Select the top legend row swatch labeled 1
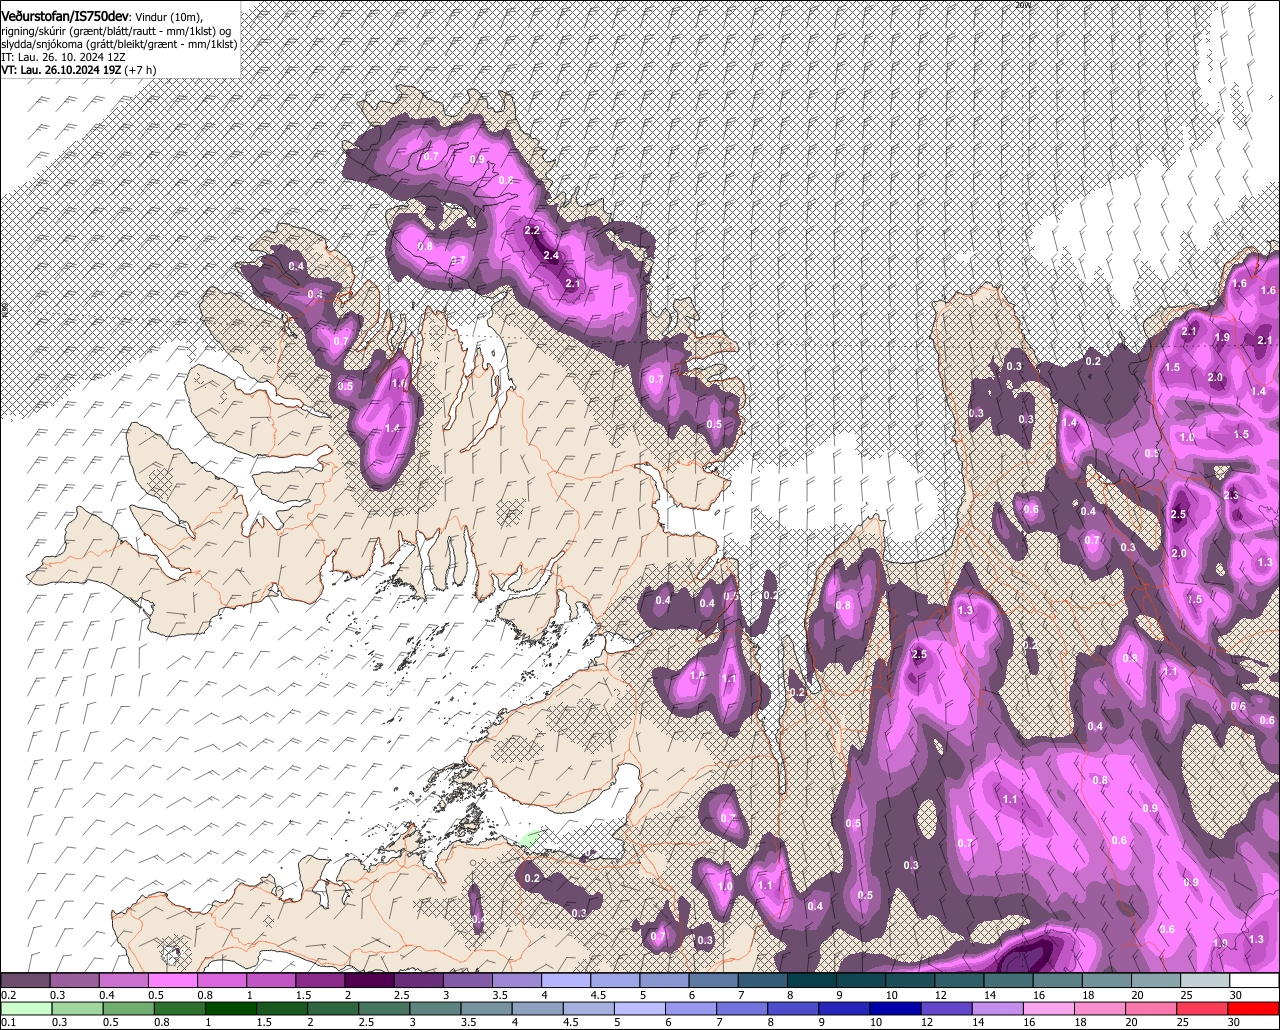This screenshot has height=1030, width=1280. 271,980
